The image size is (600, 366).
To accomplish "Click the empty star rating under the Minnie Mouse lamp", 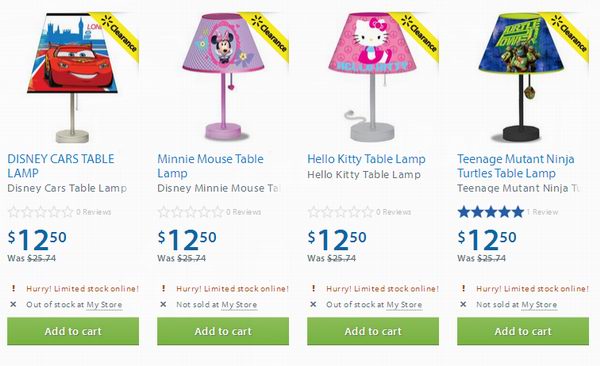I will tap(191, 212).
